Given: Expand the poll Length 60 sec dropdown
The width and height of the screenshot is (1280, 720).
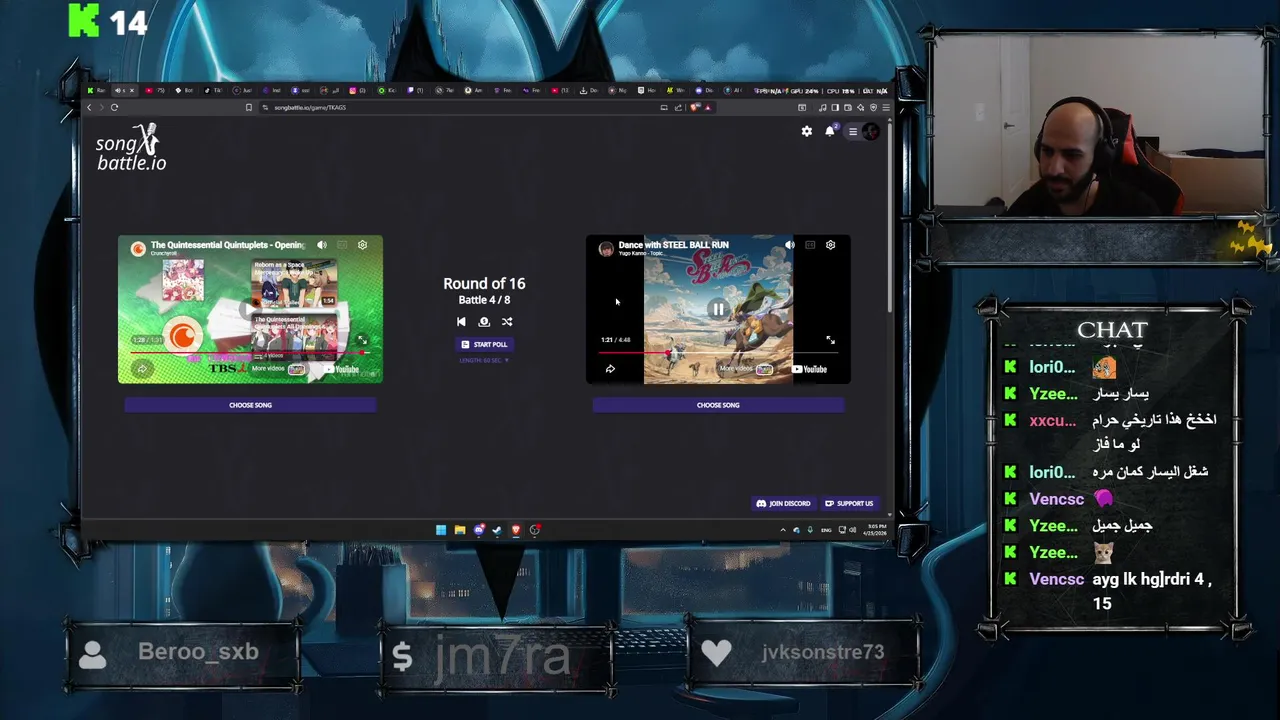Looking at the screenshot, I should pyautogui.click(x=484, y=360).
